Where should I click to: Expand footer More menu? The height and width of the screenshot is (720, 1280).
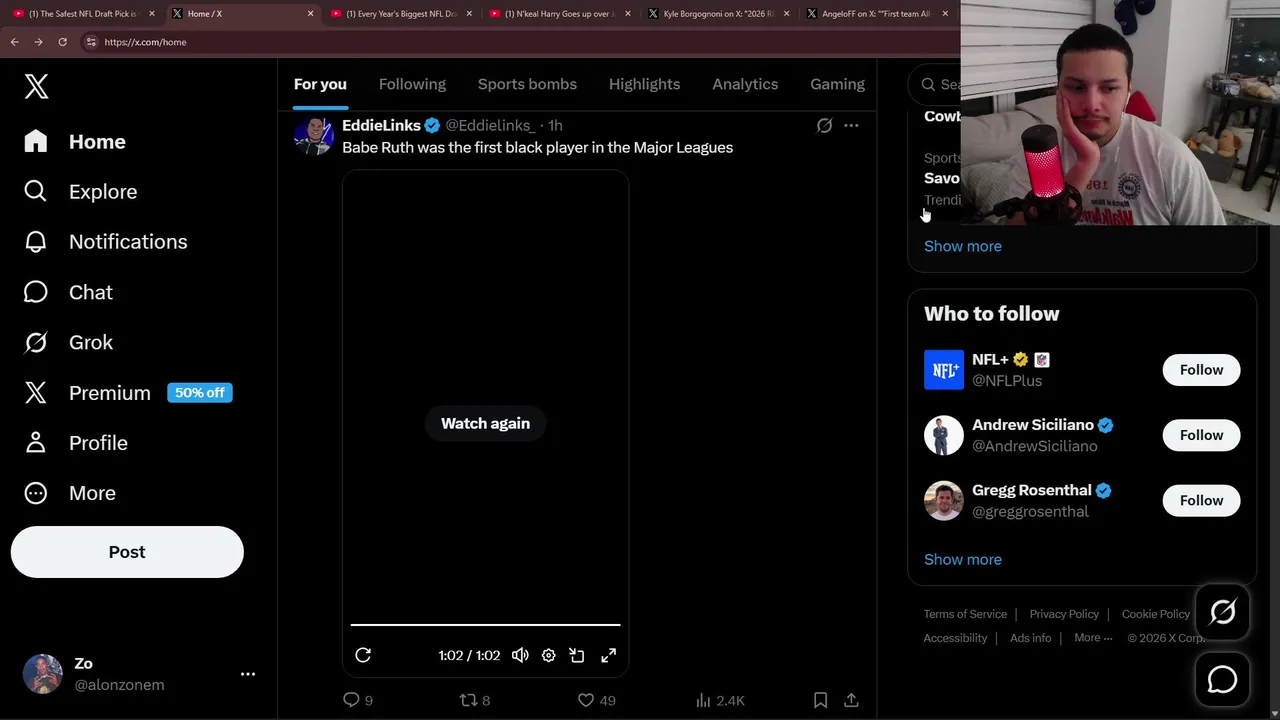(1093, 638)
